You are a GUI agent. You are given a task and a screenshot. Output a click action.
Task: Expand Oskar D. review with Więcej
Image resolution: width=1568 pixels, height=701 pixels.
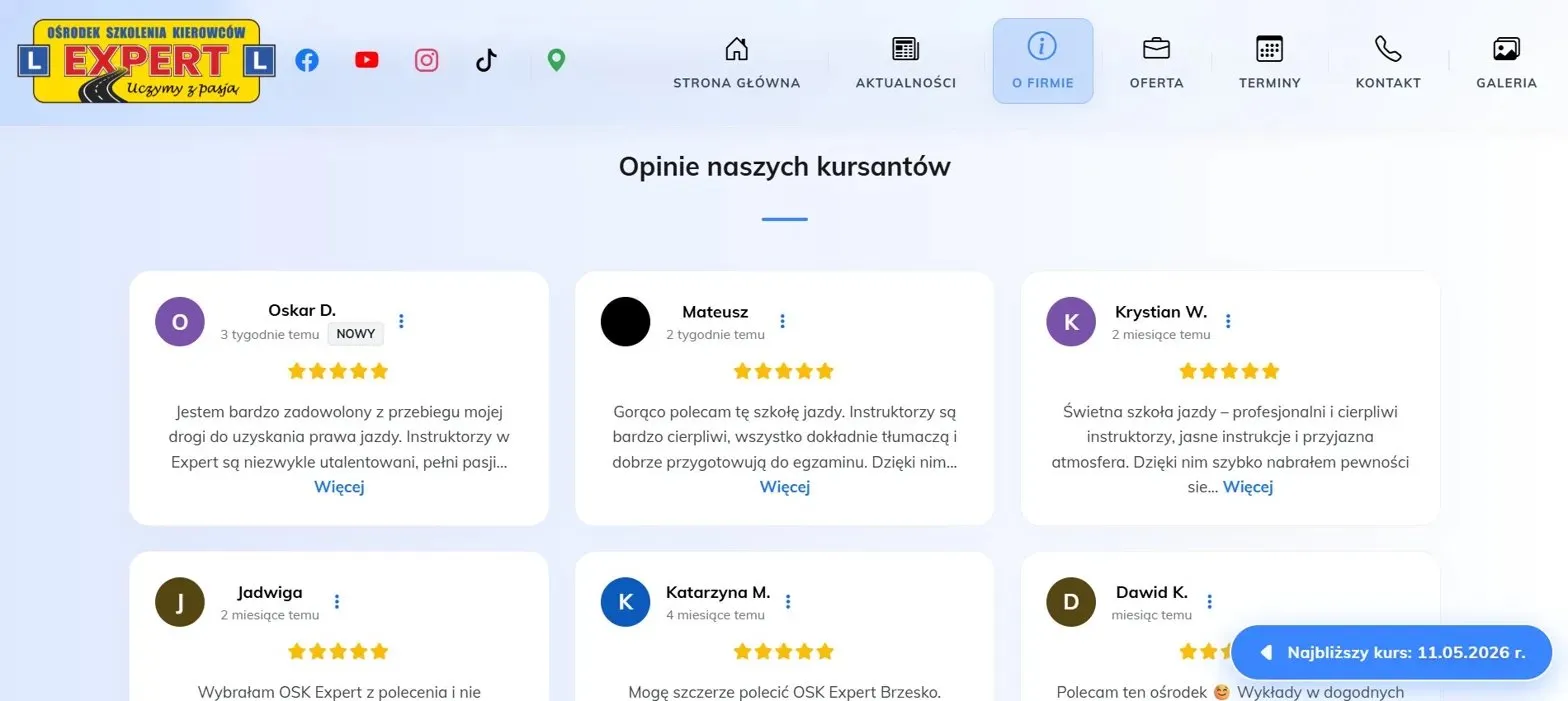click(339, 487)
